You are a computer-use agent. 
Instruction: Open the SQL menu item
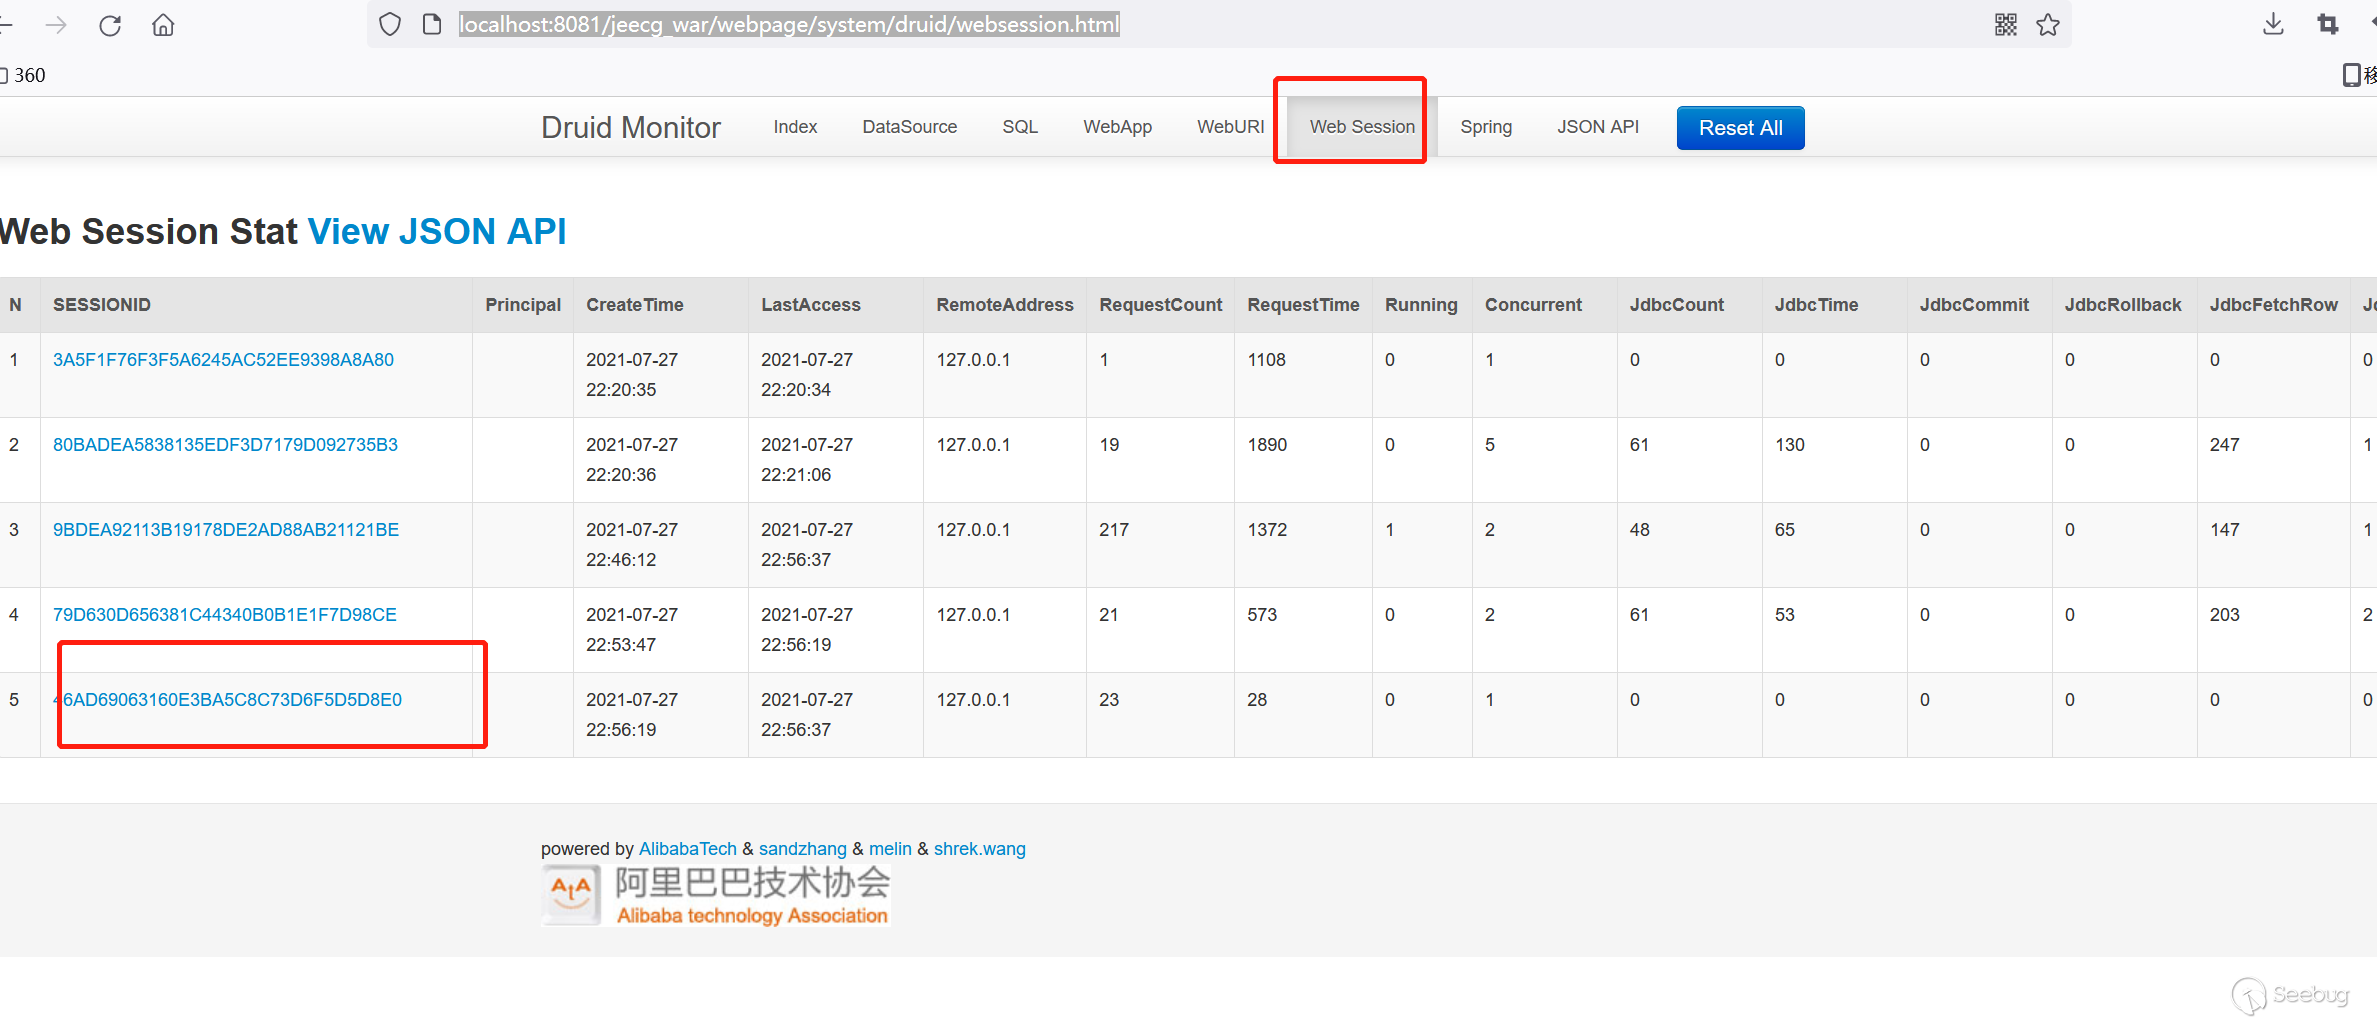point(1020,127)
